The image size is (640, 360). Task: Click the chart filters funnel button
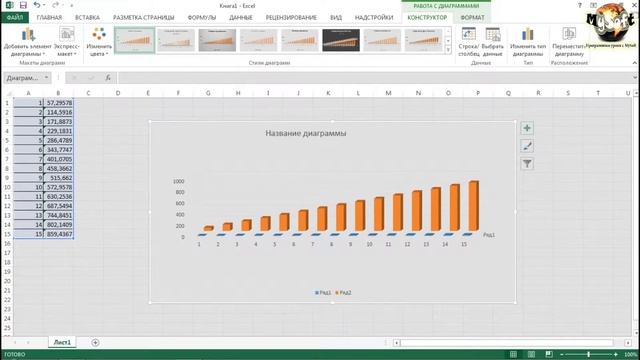tap(527, 164)
